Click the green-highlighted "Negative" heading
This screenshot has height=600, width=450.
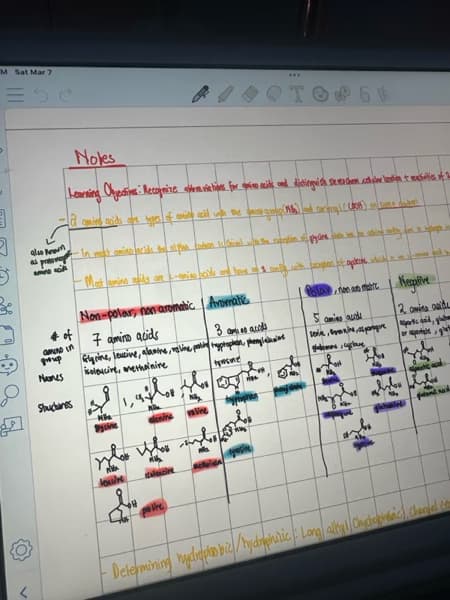click(x=416, y=281)
